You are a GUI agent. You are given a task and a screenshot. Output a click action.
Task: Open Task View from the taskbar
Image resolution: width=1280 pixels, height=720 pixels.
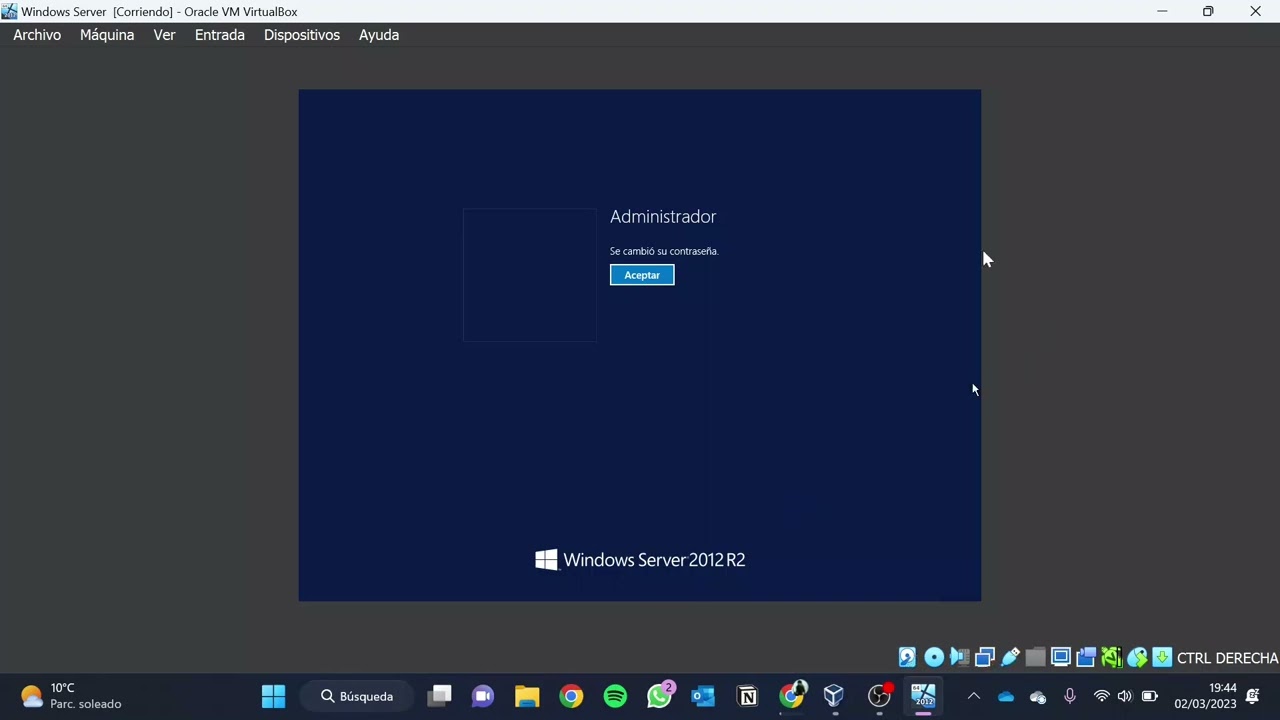tap(439, 696)
